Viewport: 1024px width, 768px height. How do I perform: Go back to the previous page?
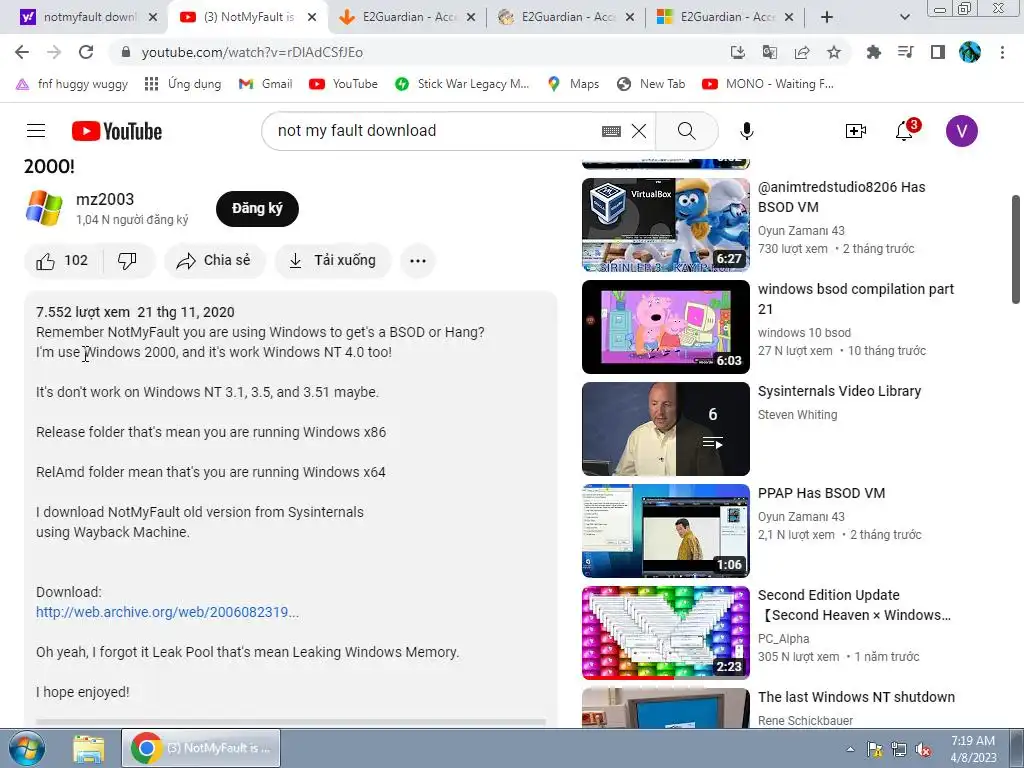tap(22, 52)
